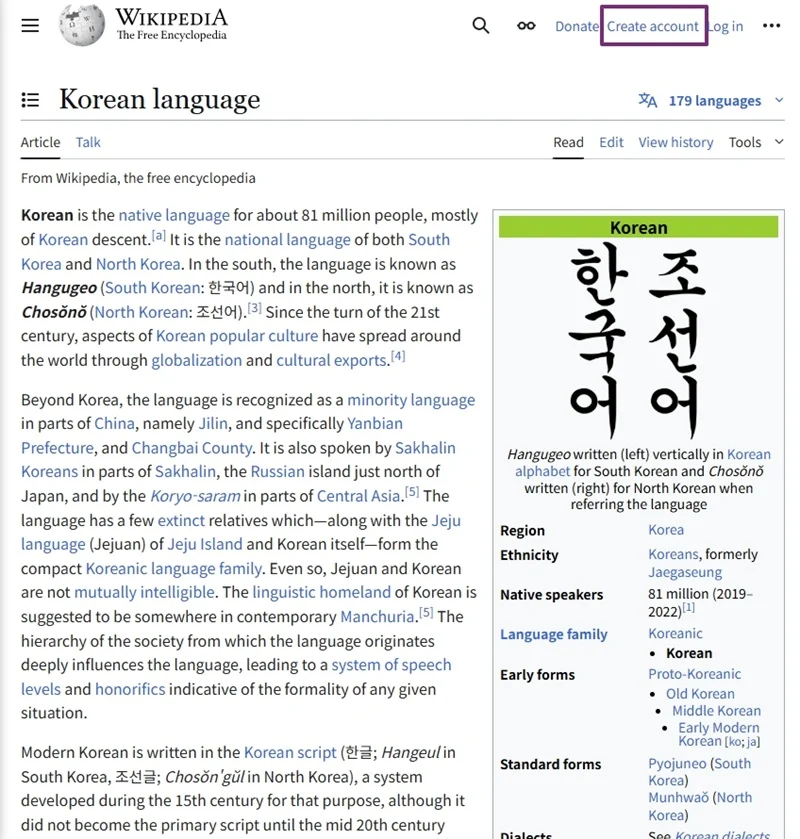
Task: Select the Edit tab
Action: pyautogui.click(x=611, y=142)
